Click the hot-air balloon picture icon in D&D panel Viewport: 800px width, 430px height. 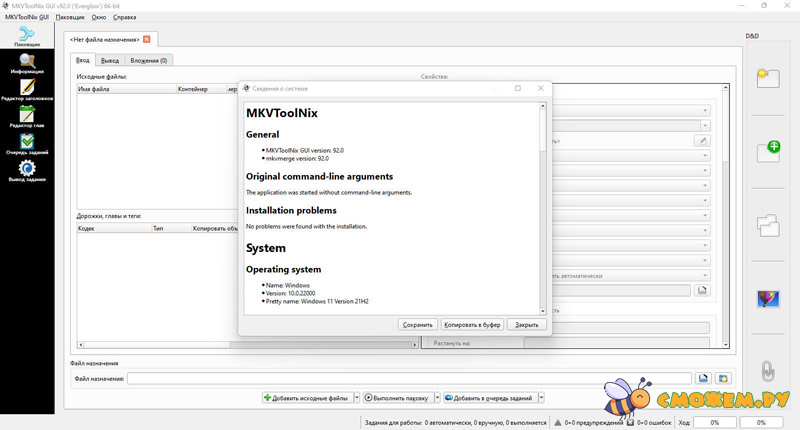point(768,298)
